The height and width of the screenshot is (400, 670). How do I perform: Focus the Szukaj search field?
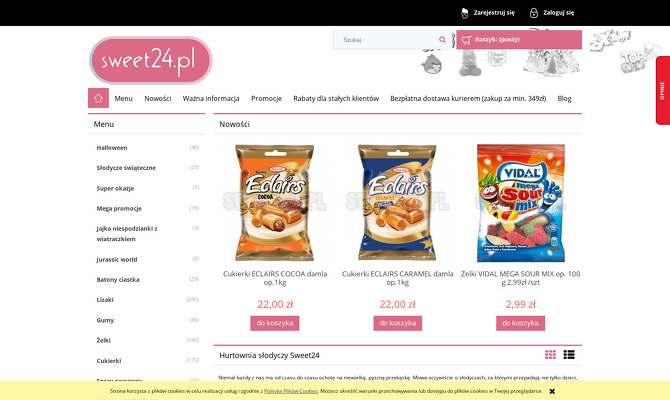pos(387,40)
